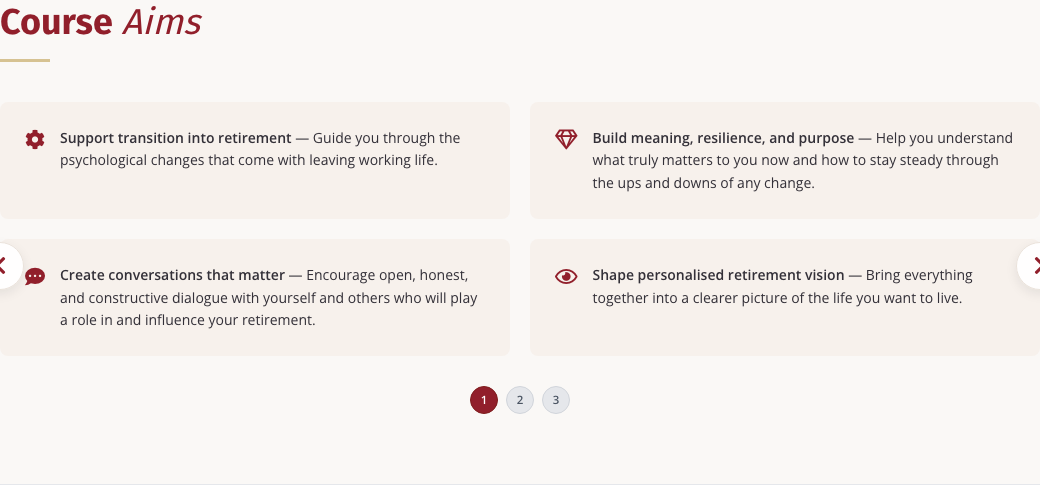Viewport: 1040px width, 485px height.
Task: Click the Course Aims heading
Action: 101,23
